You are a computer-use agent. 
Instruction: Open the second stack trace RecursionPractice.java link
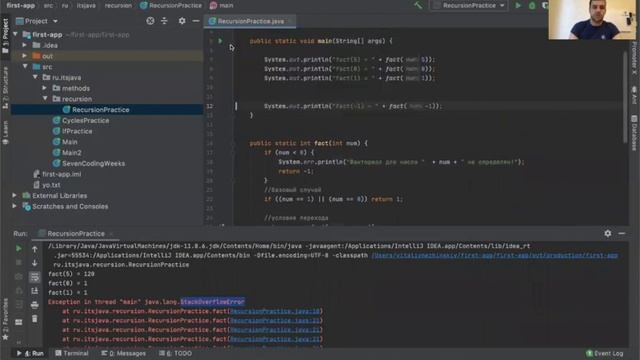click(275, 321)
